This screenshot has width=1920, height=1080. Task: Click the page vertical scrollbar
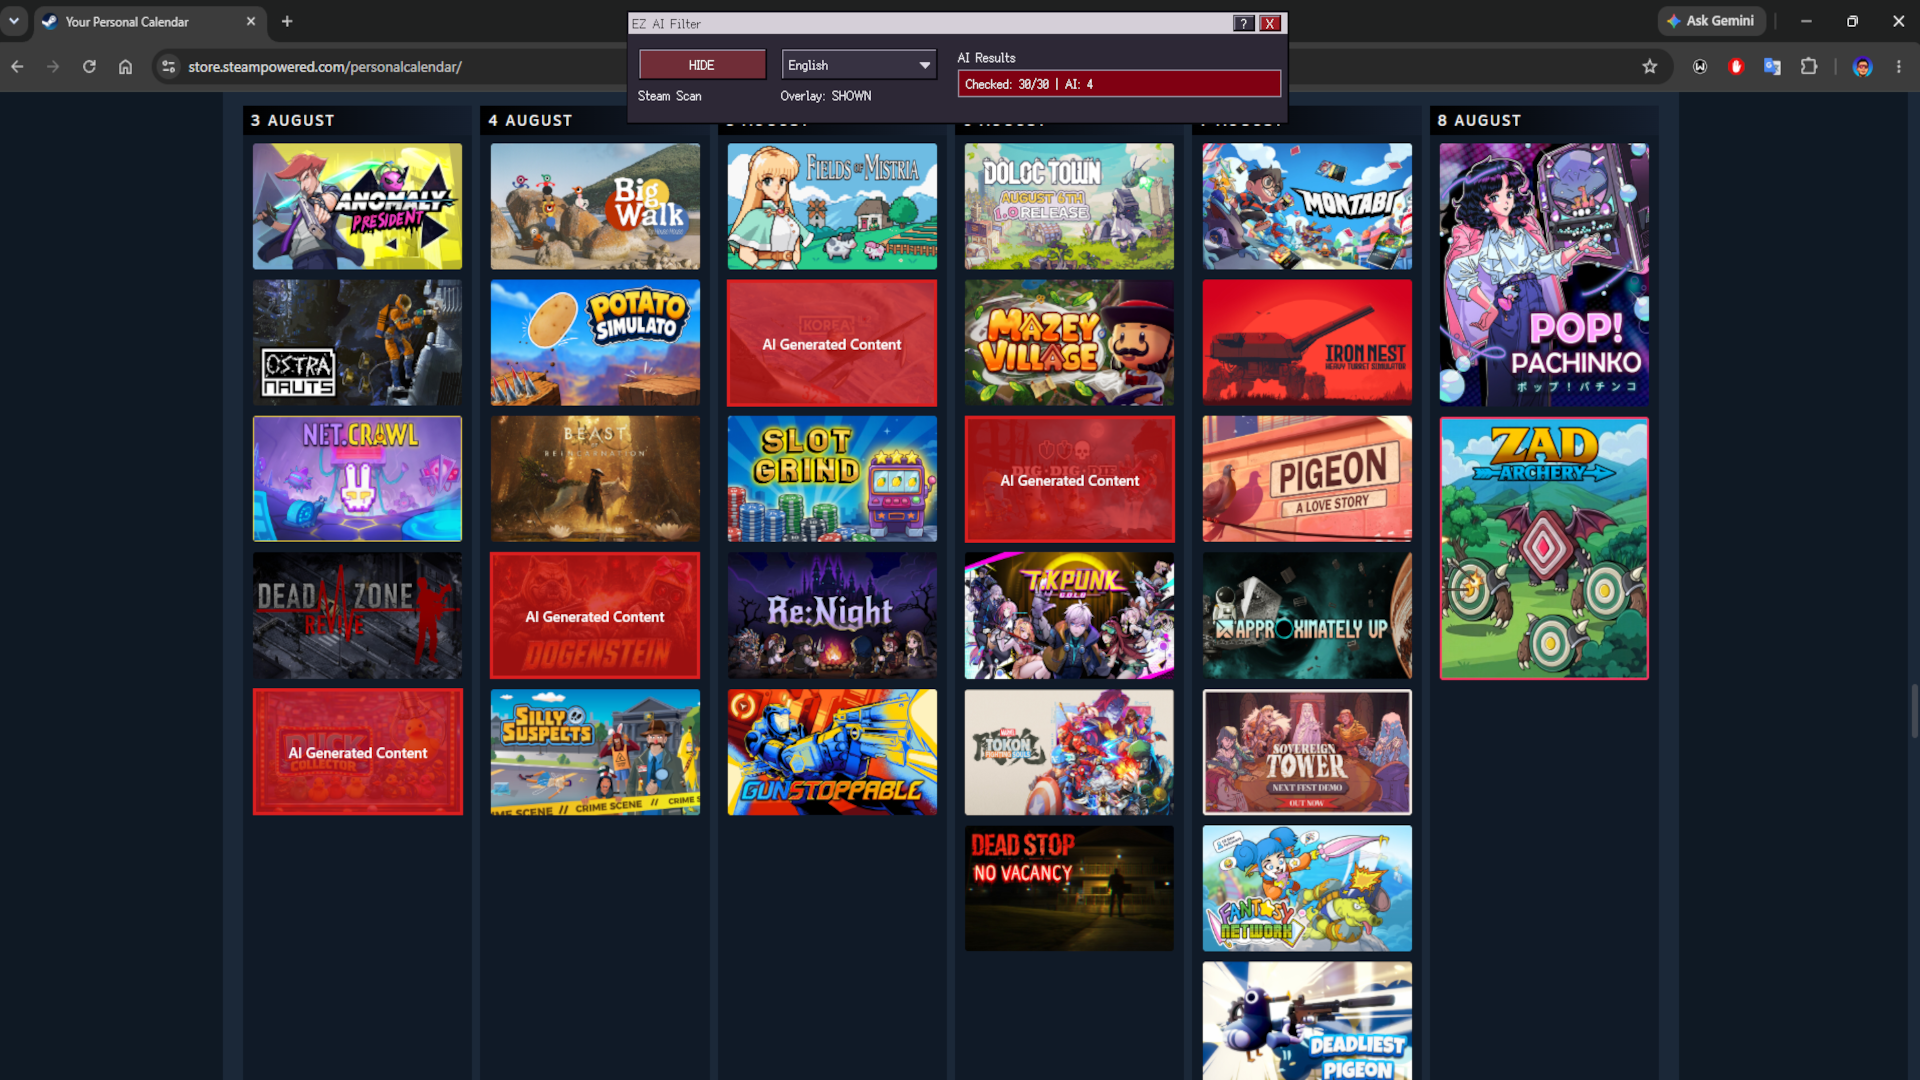tap(1914, 711)
